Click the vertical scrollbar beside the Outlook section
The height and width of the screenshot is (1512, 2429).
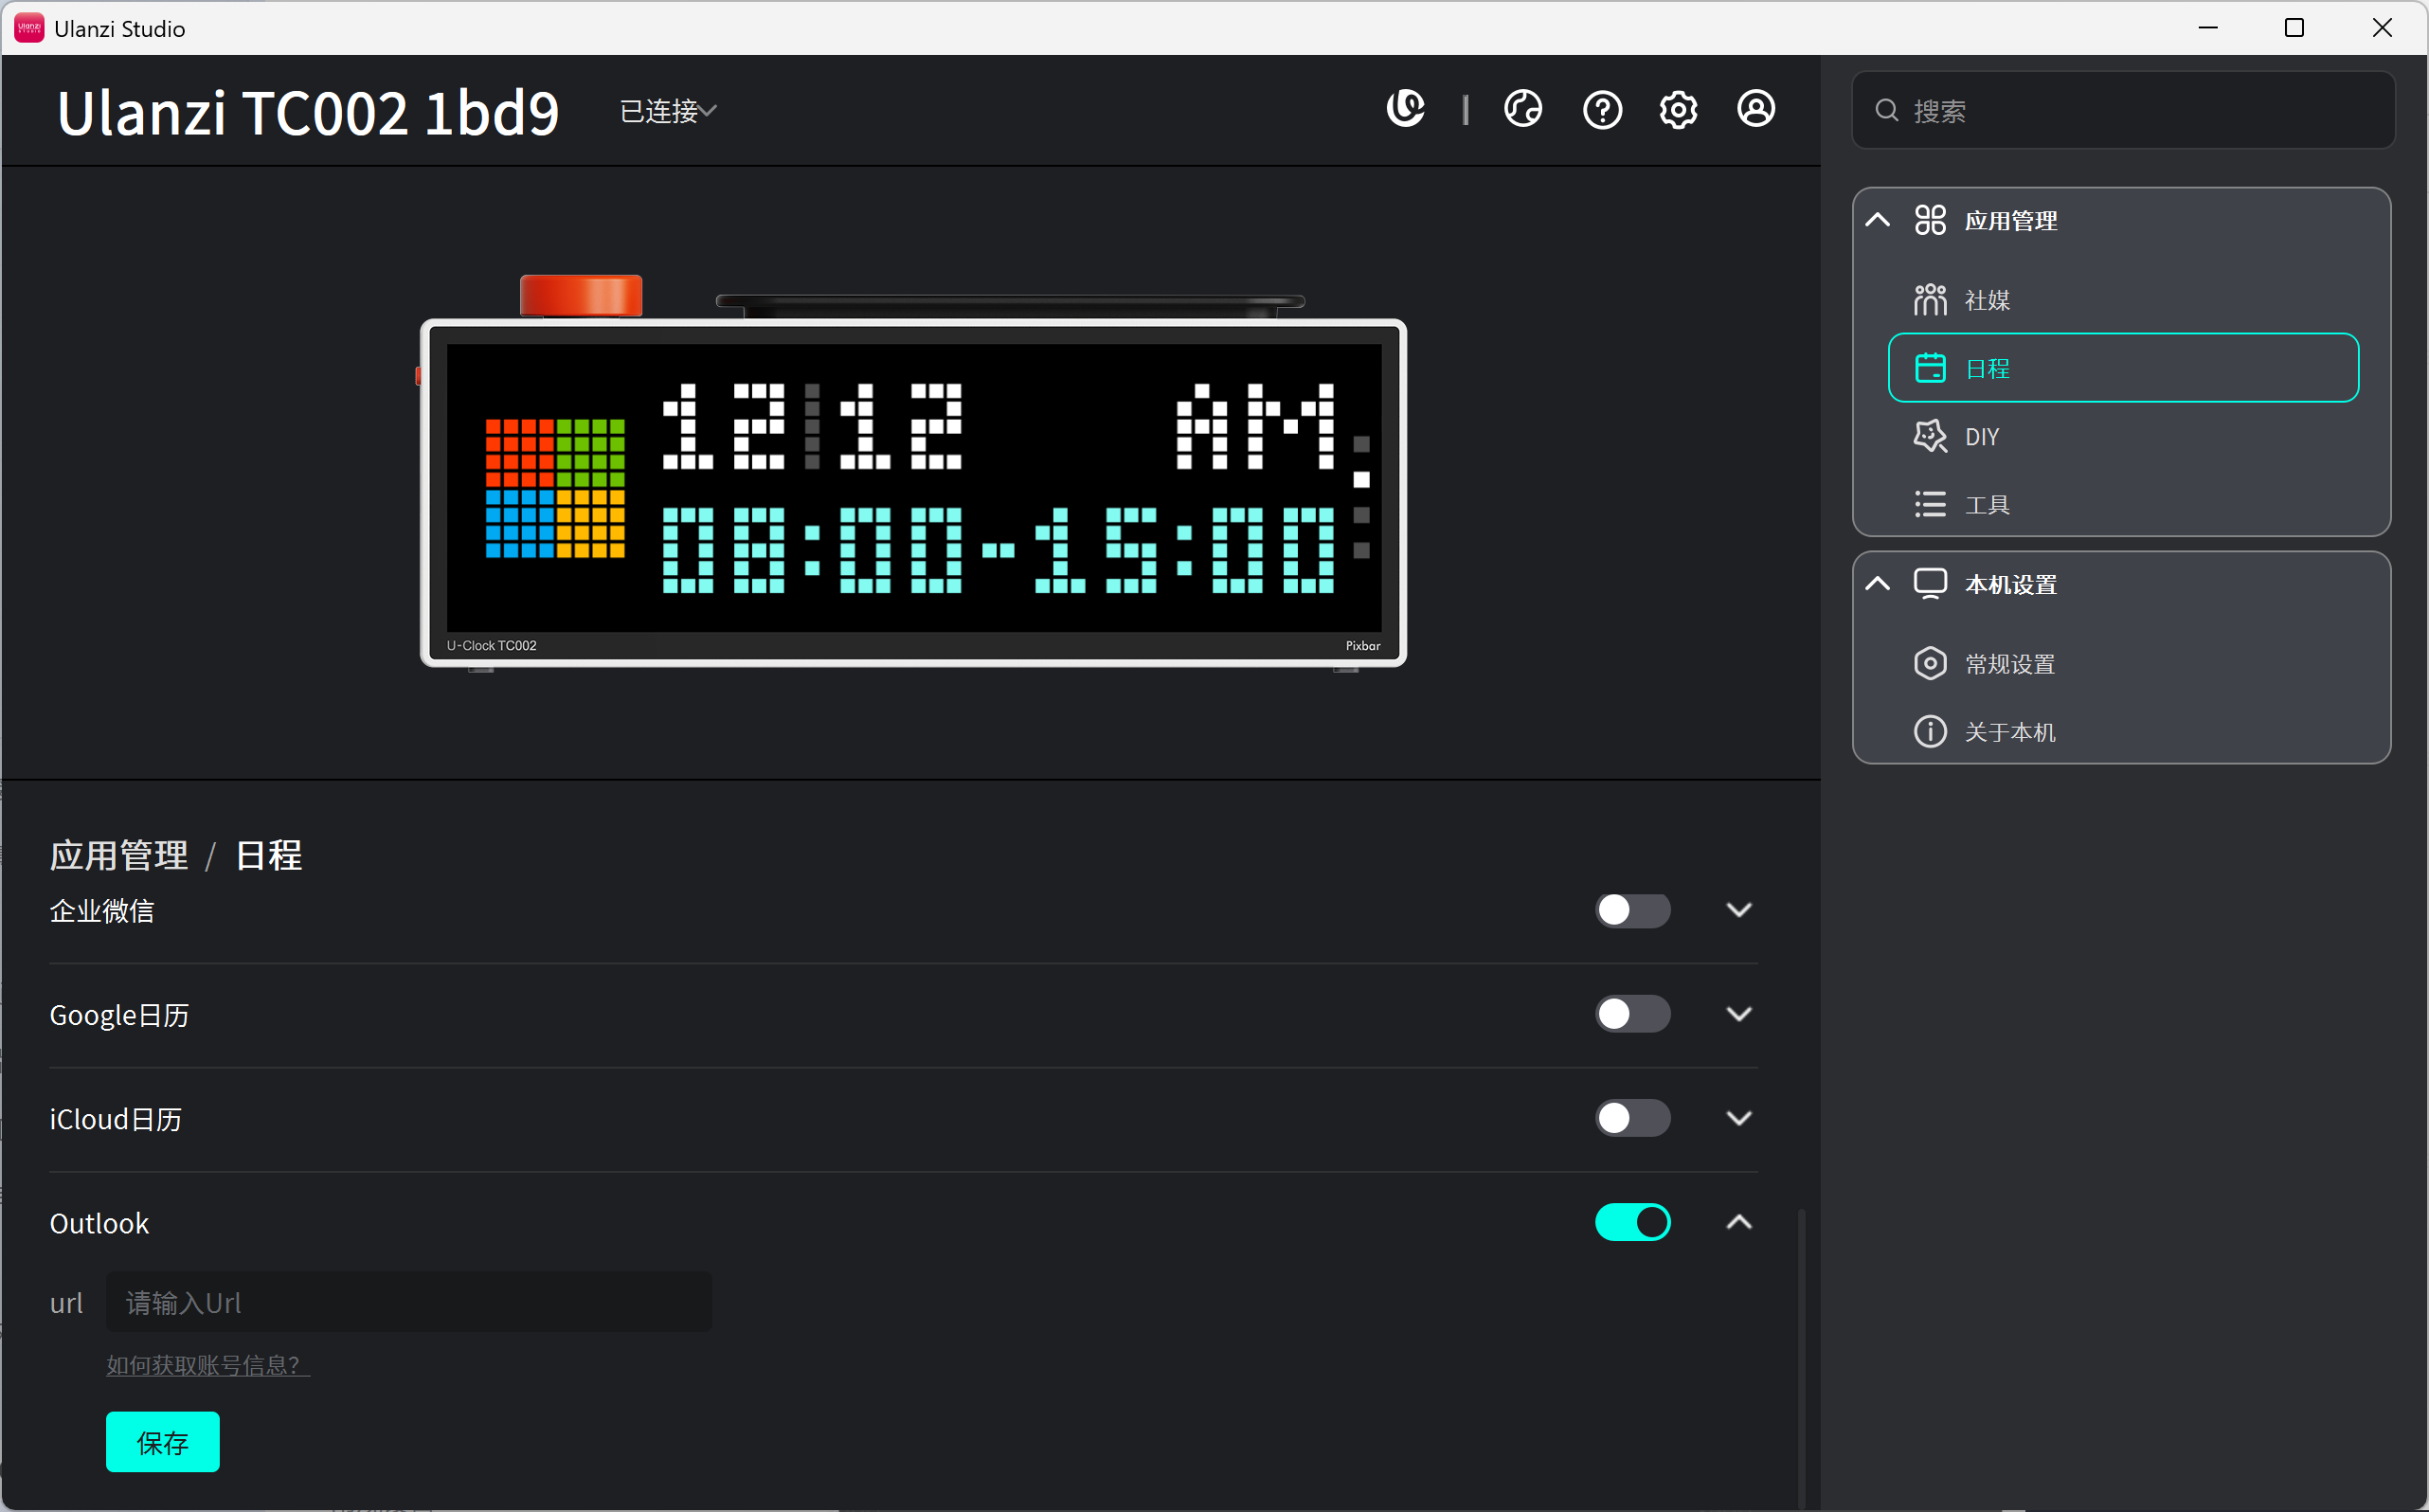[x=1802, y=1358]
